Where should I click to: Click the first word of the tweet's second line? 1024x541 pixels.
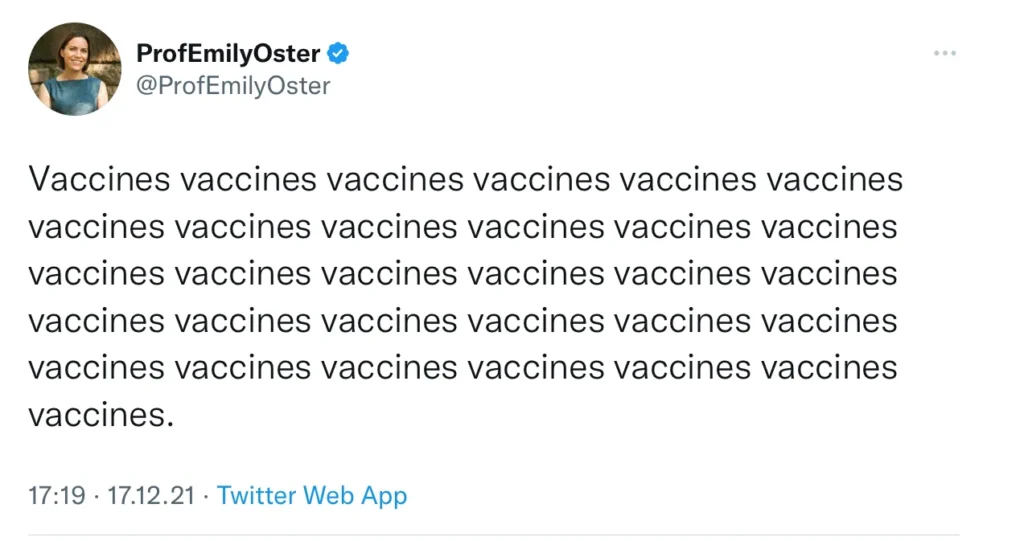[96, 228]
